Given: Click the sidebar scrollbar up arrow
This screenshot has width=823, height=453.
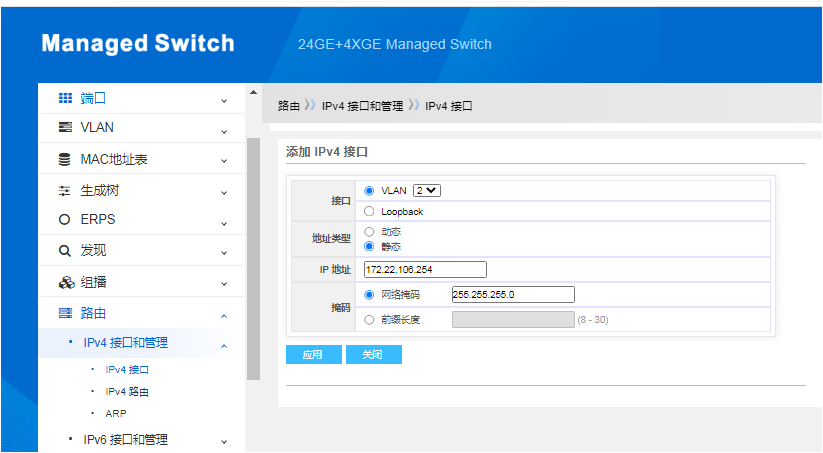Looking at the screenshot, I should pos(254,92).
